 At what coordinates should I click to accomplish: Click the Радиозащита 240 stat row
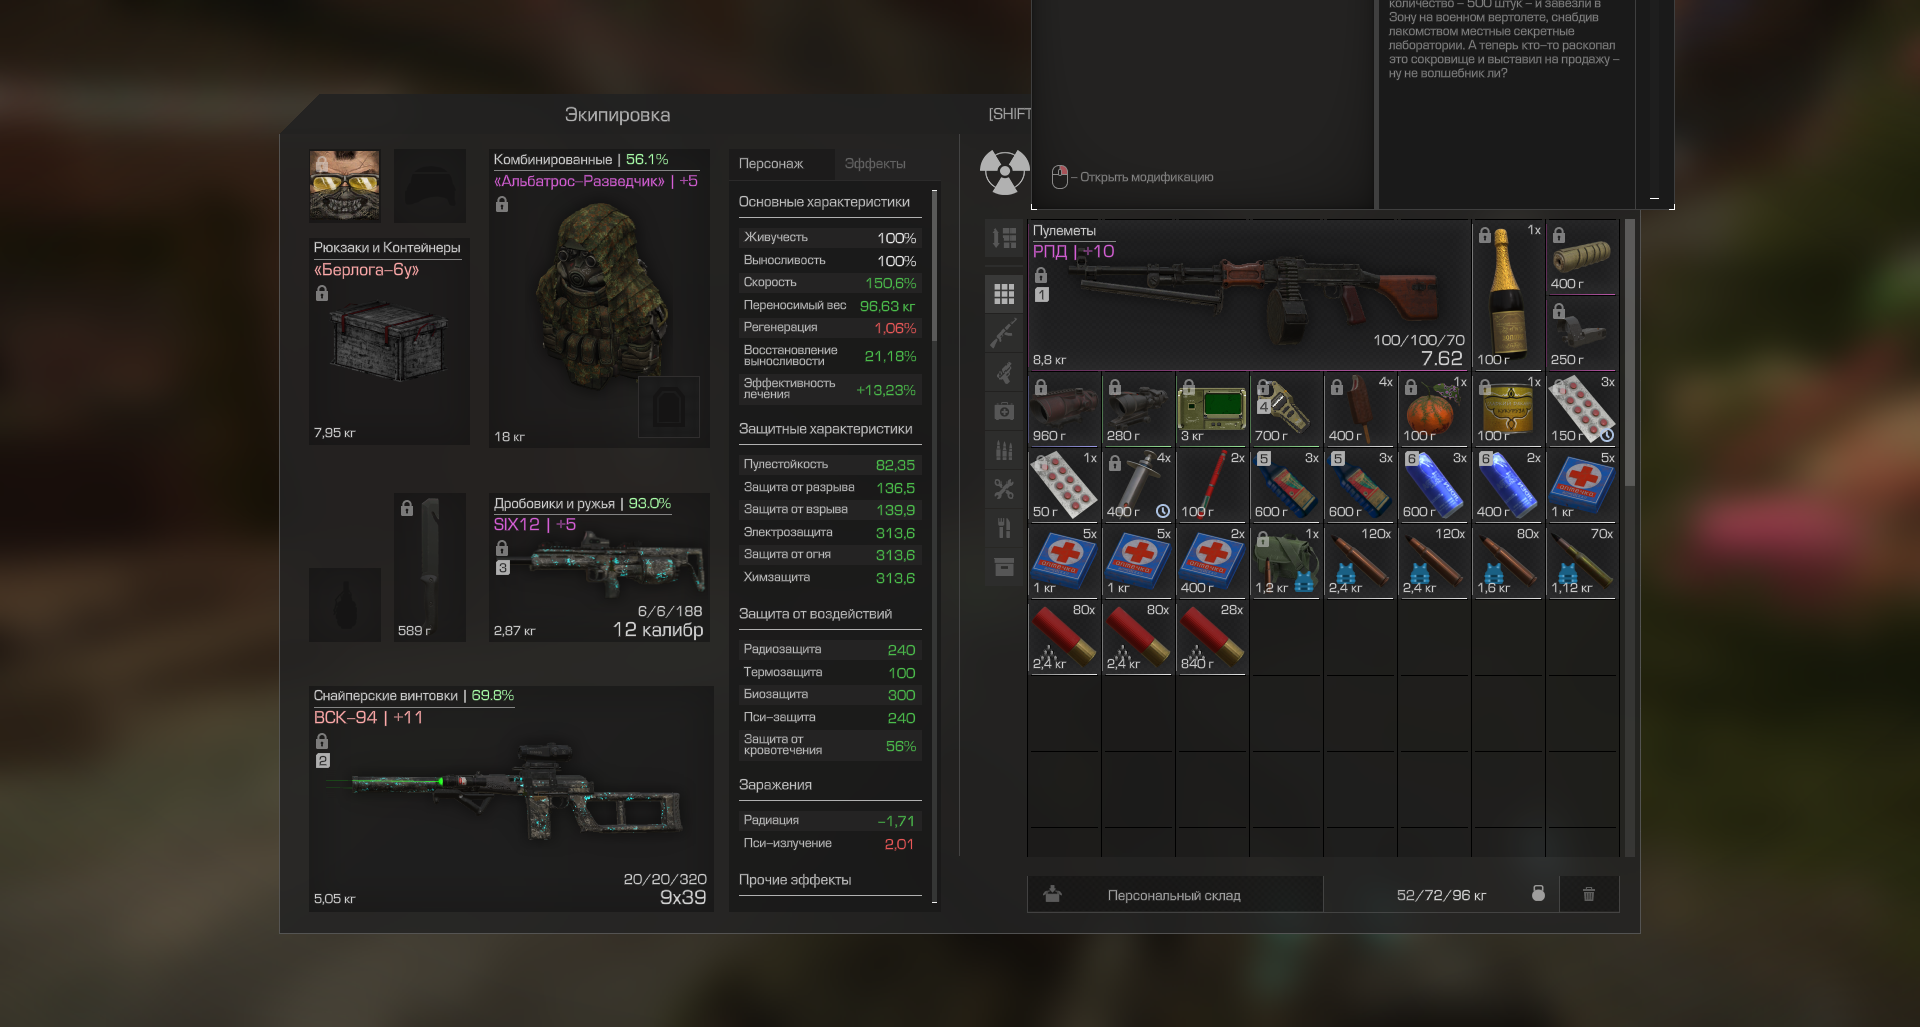coord(829,650)
